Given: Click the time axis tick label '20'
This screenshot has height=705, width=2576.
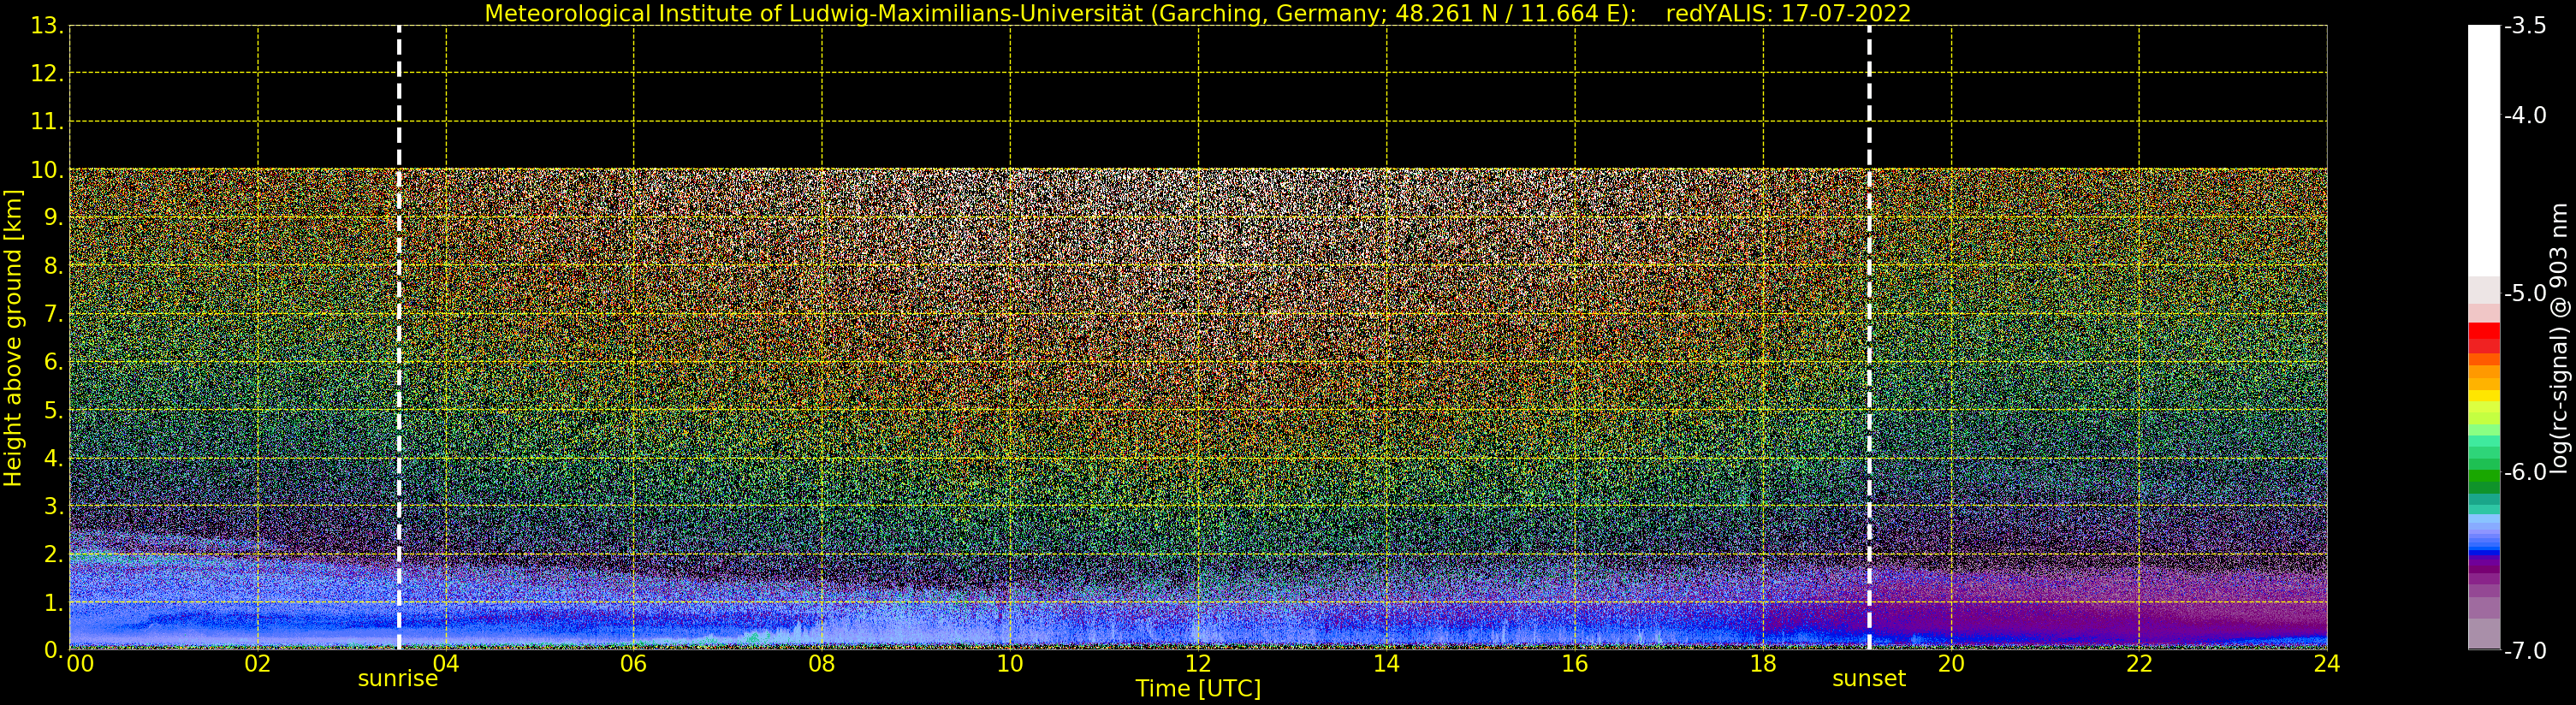Looking at the screenshot, I should 1951,664.
